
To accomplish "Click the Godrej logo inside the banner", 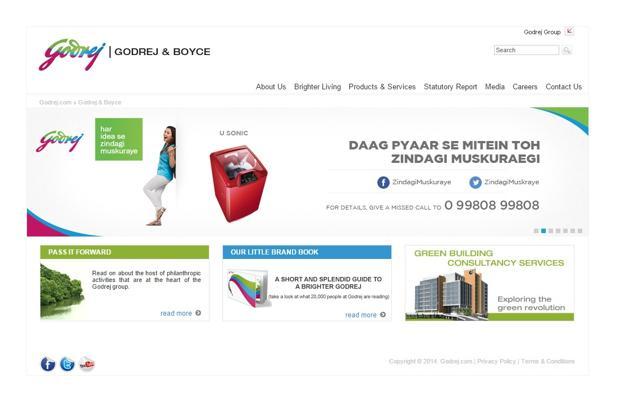I will [x=60, y=141].
